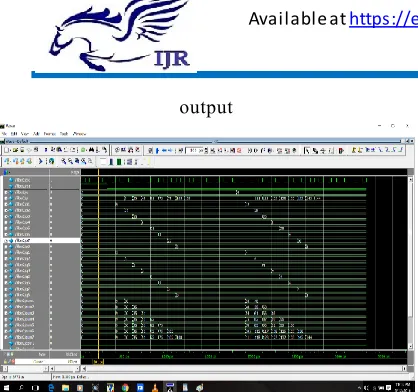Click the blue right arrow toolbar icon
The image size is (418, 392).
coord(170,151)
